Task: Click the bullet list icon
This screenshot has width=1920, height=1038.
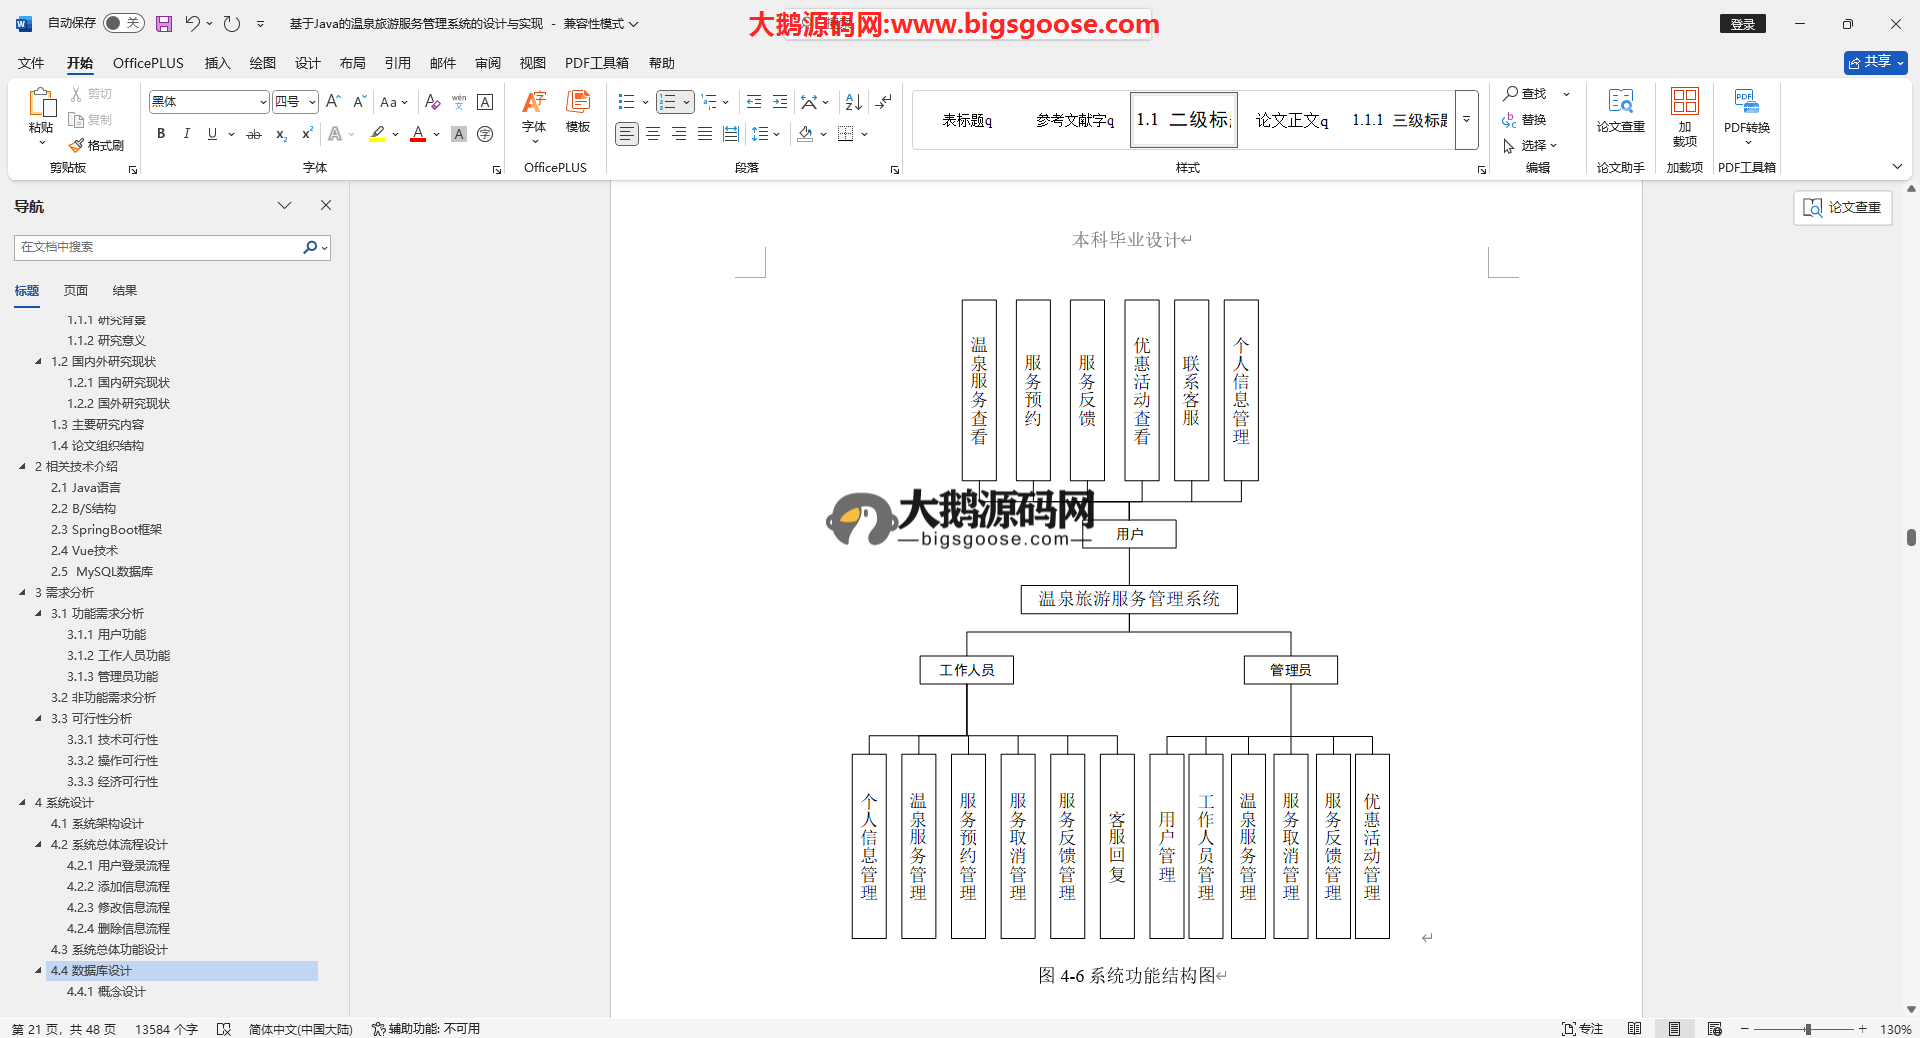Action: [627, 102]
